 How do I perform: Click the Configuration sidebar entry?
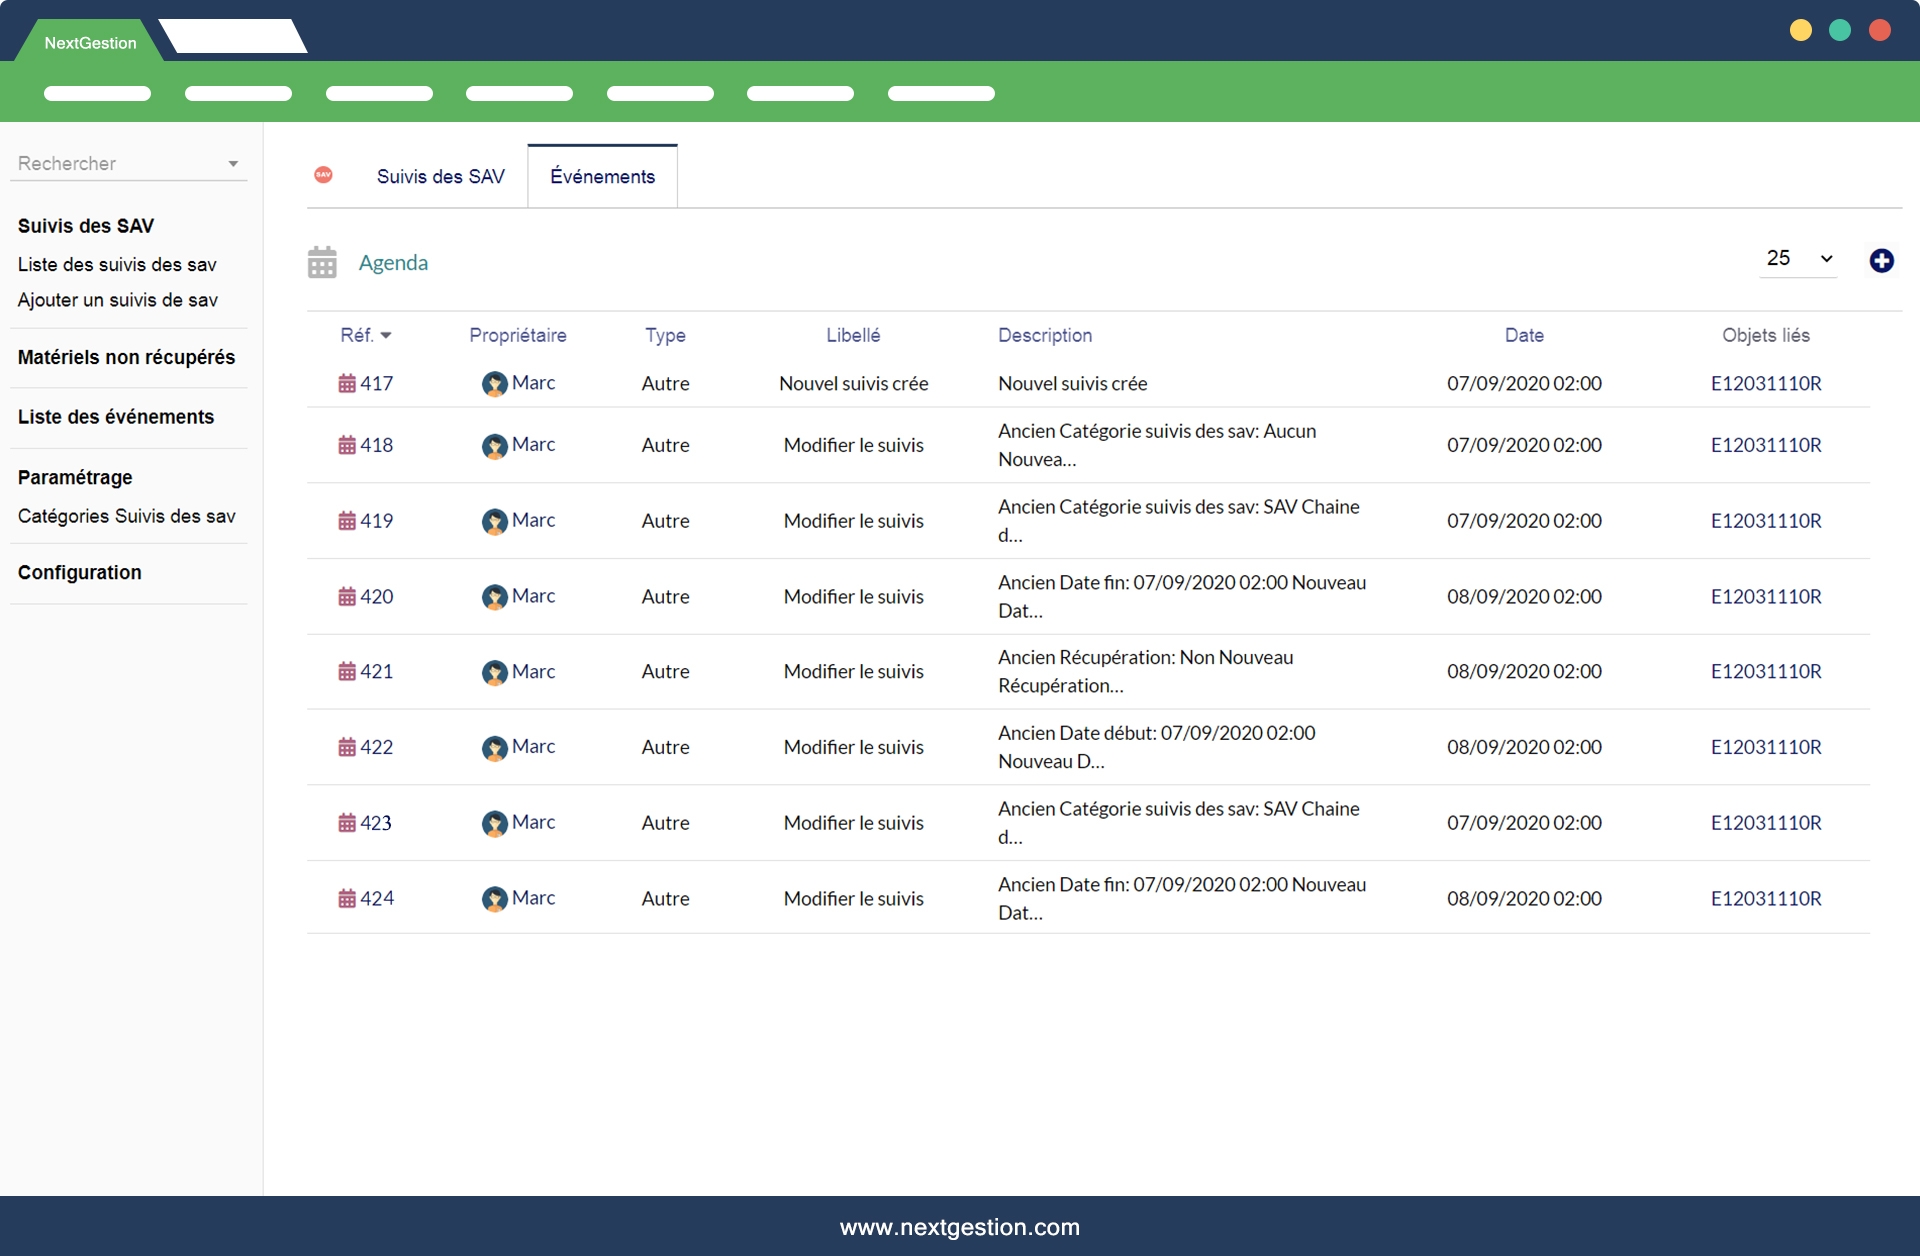click(x=79, y=572)
